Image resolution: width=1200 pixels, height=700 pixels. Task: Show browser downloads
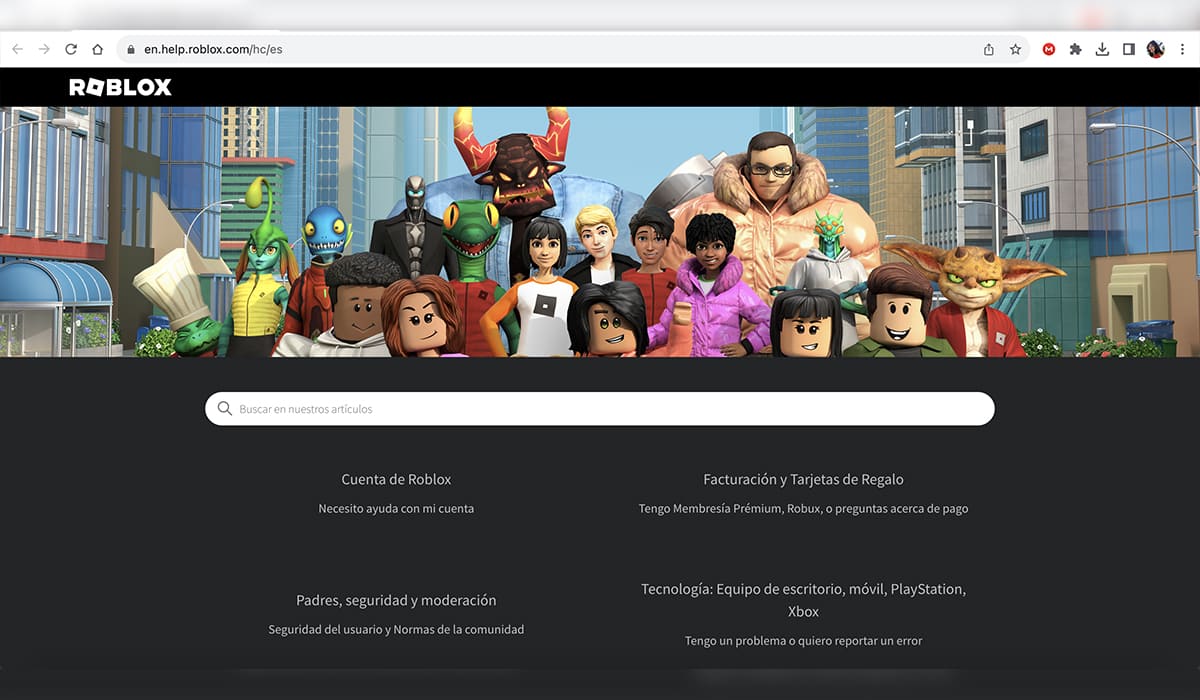[x=1102, y=49]
